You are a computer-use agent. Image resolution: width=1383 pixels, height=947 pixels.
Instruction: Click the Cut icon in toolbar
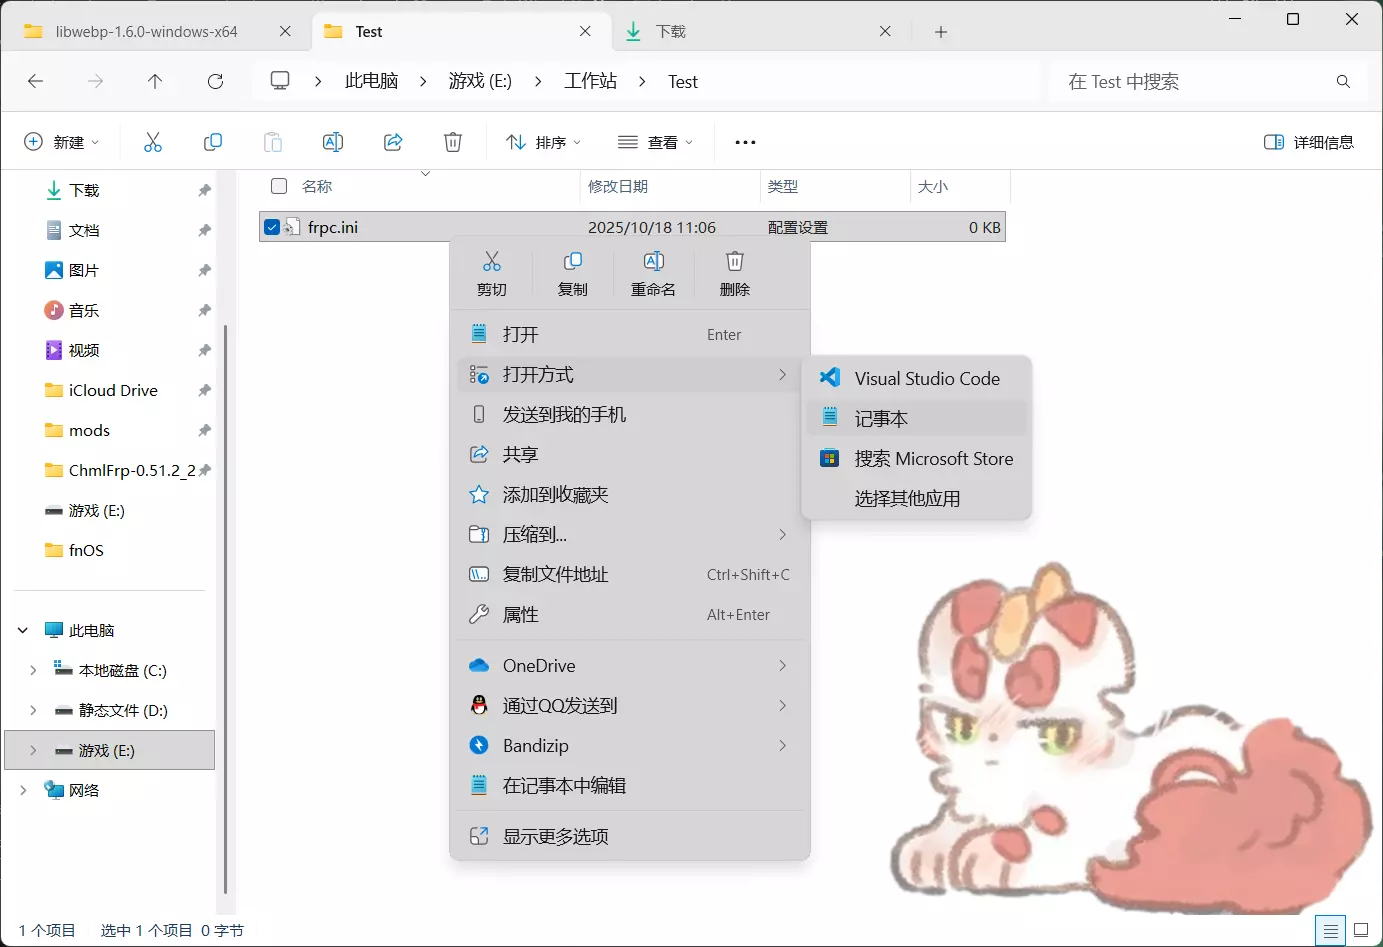coord(153,142)
